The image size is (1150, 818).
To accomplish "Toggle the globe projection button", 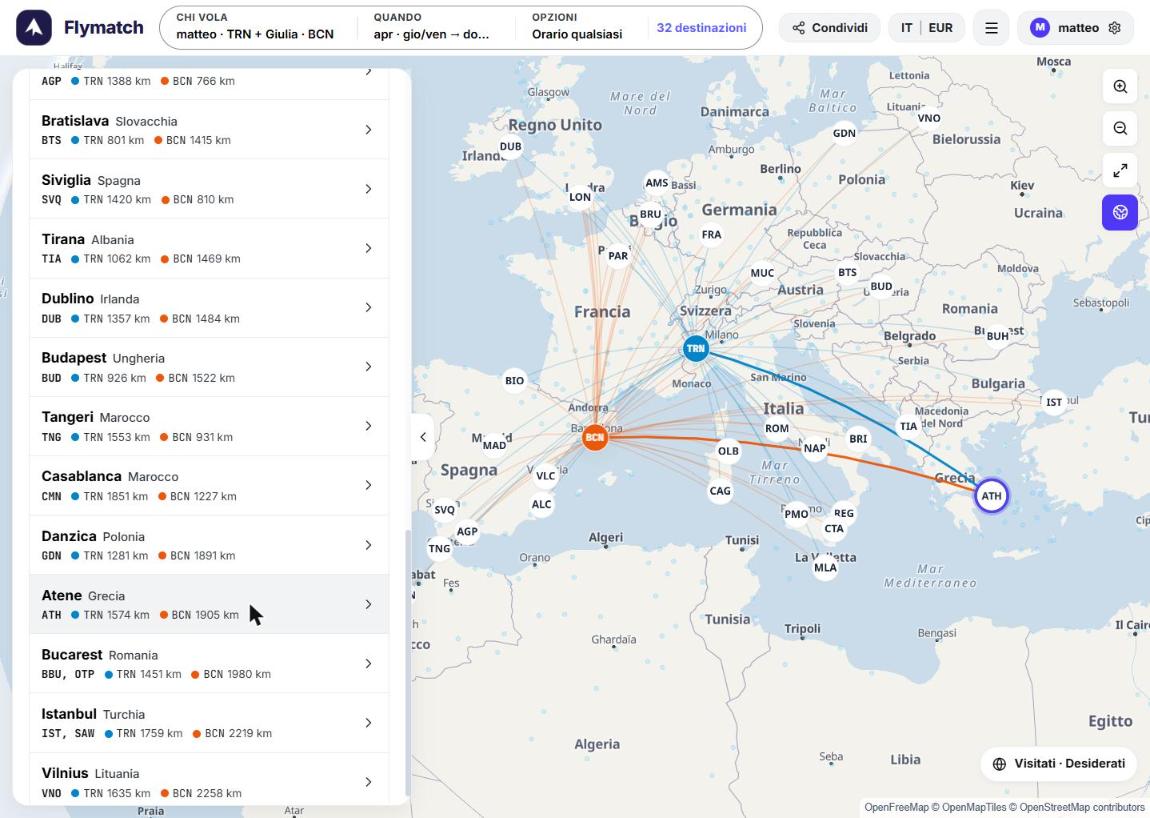I will point(1120,212).
